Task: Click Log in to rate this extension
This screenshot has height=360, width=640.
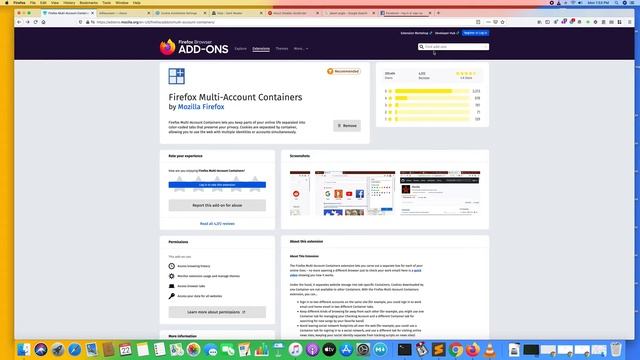Action: coord(217,185)
